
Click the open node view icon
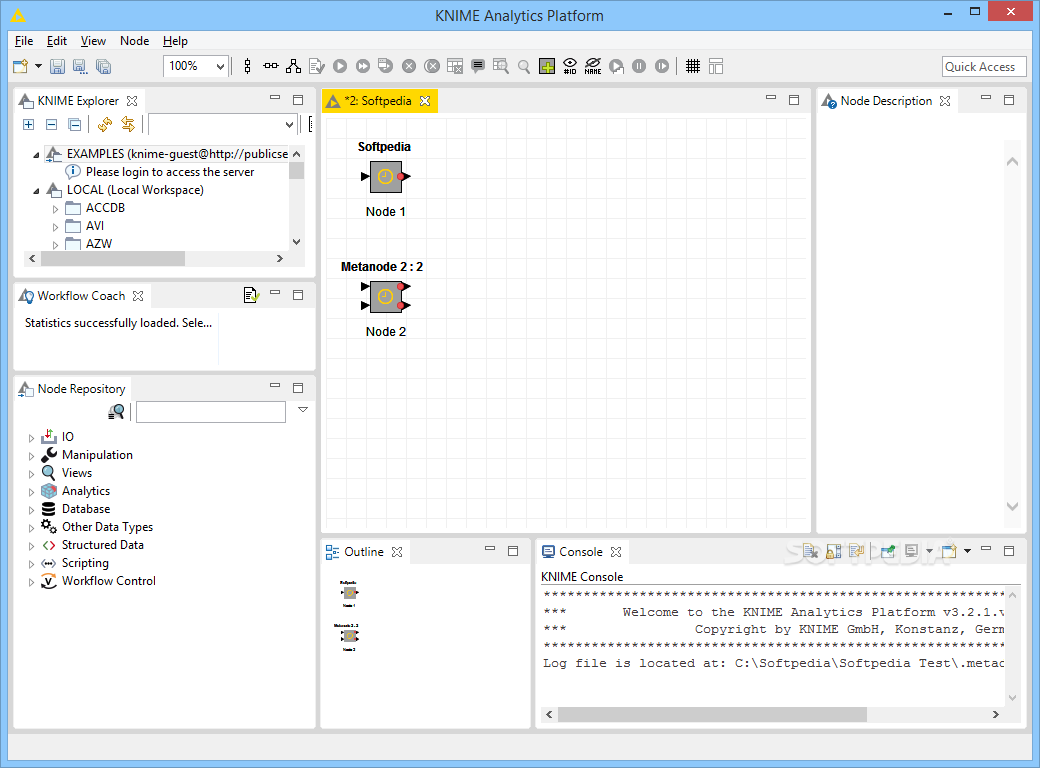coord(501,66)
